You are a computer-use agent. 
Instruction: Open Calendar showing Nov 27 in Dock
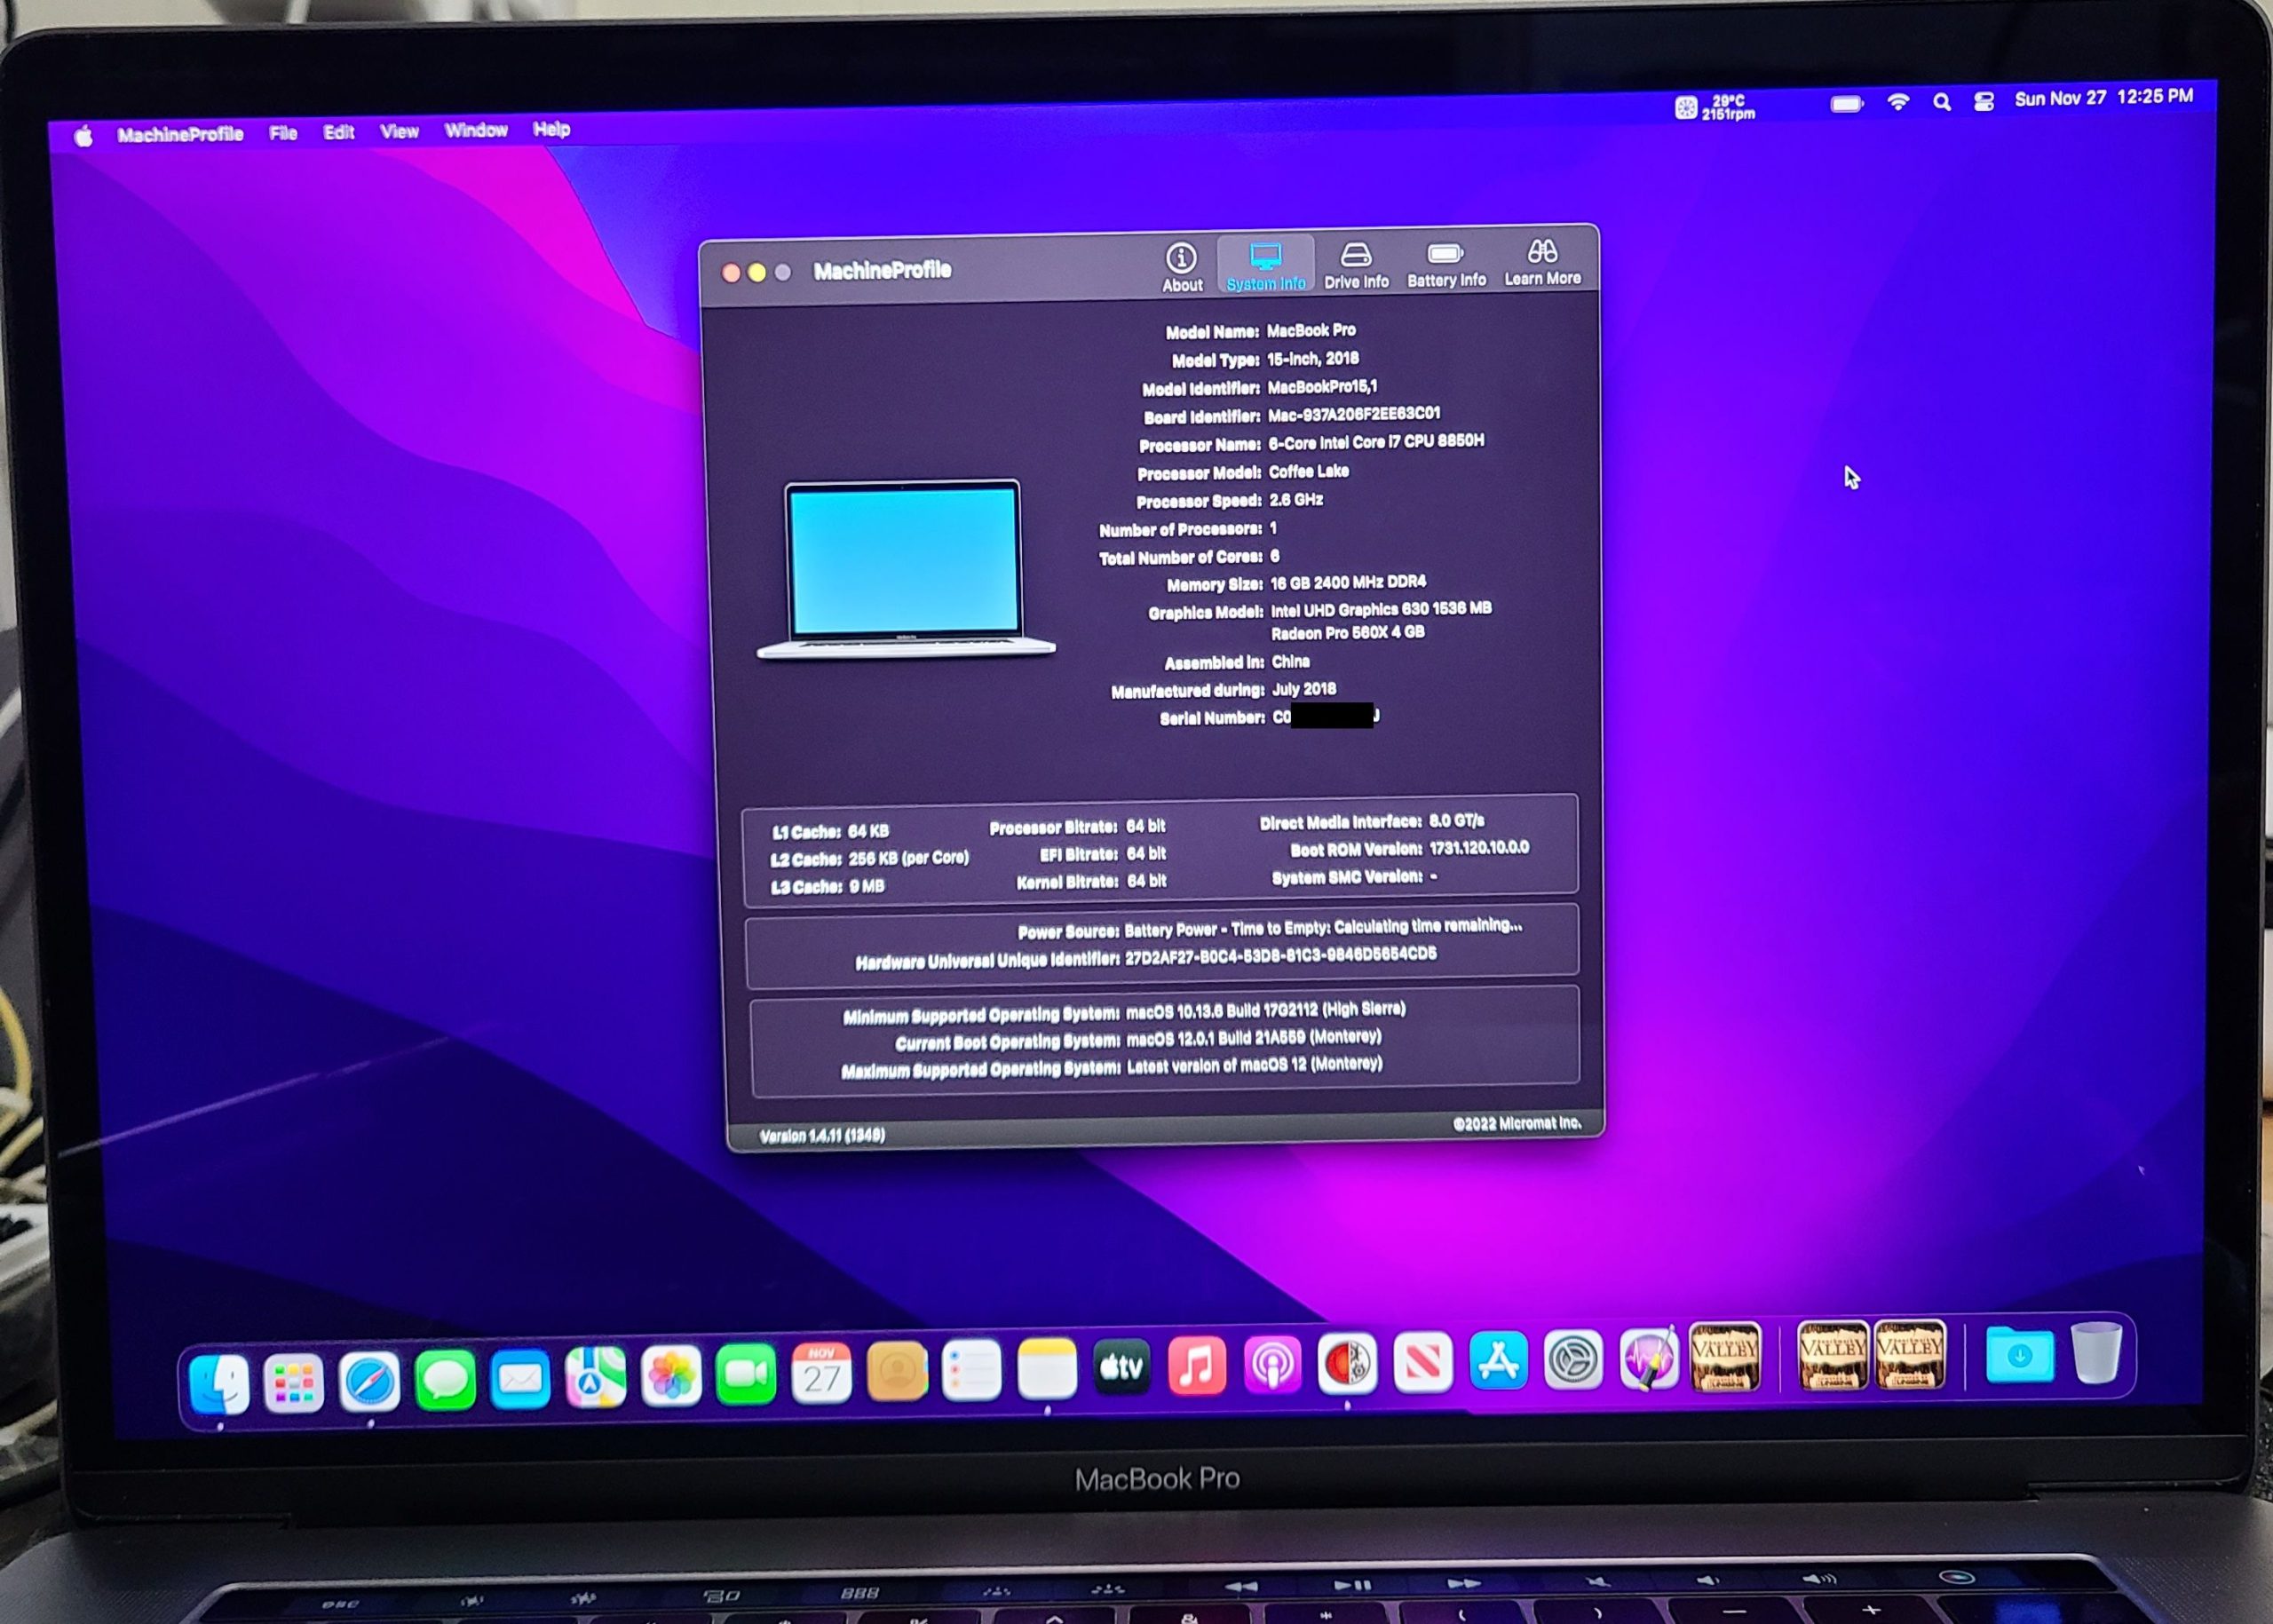tap(822, 1372)
